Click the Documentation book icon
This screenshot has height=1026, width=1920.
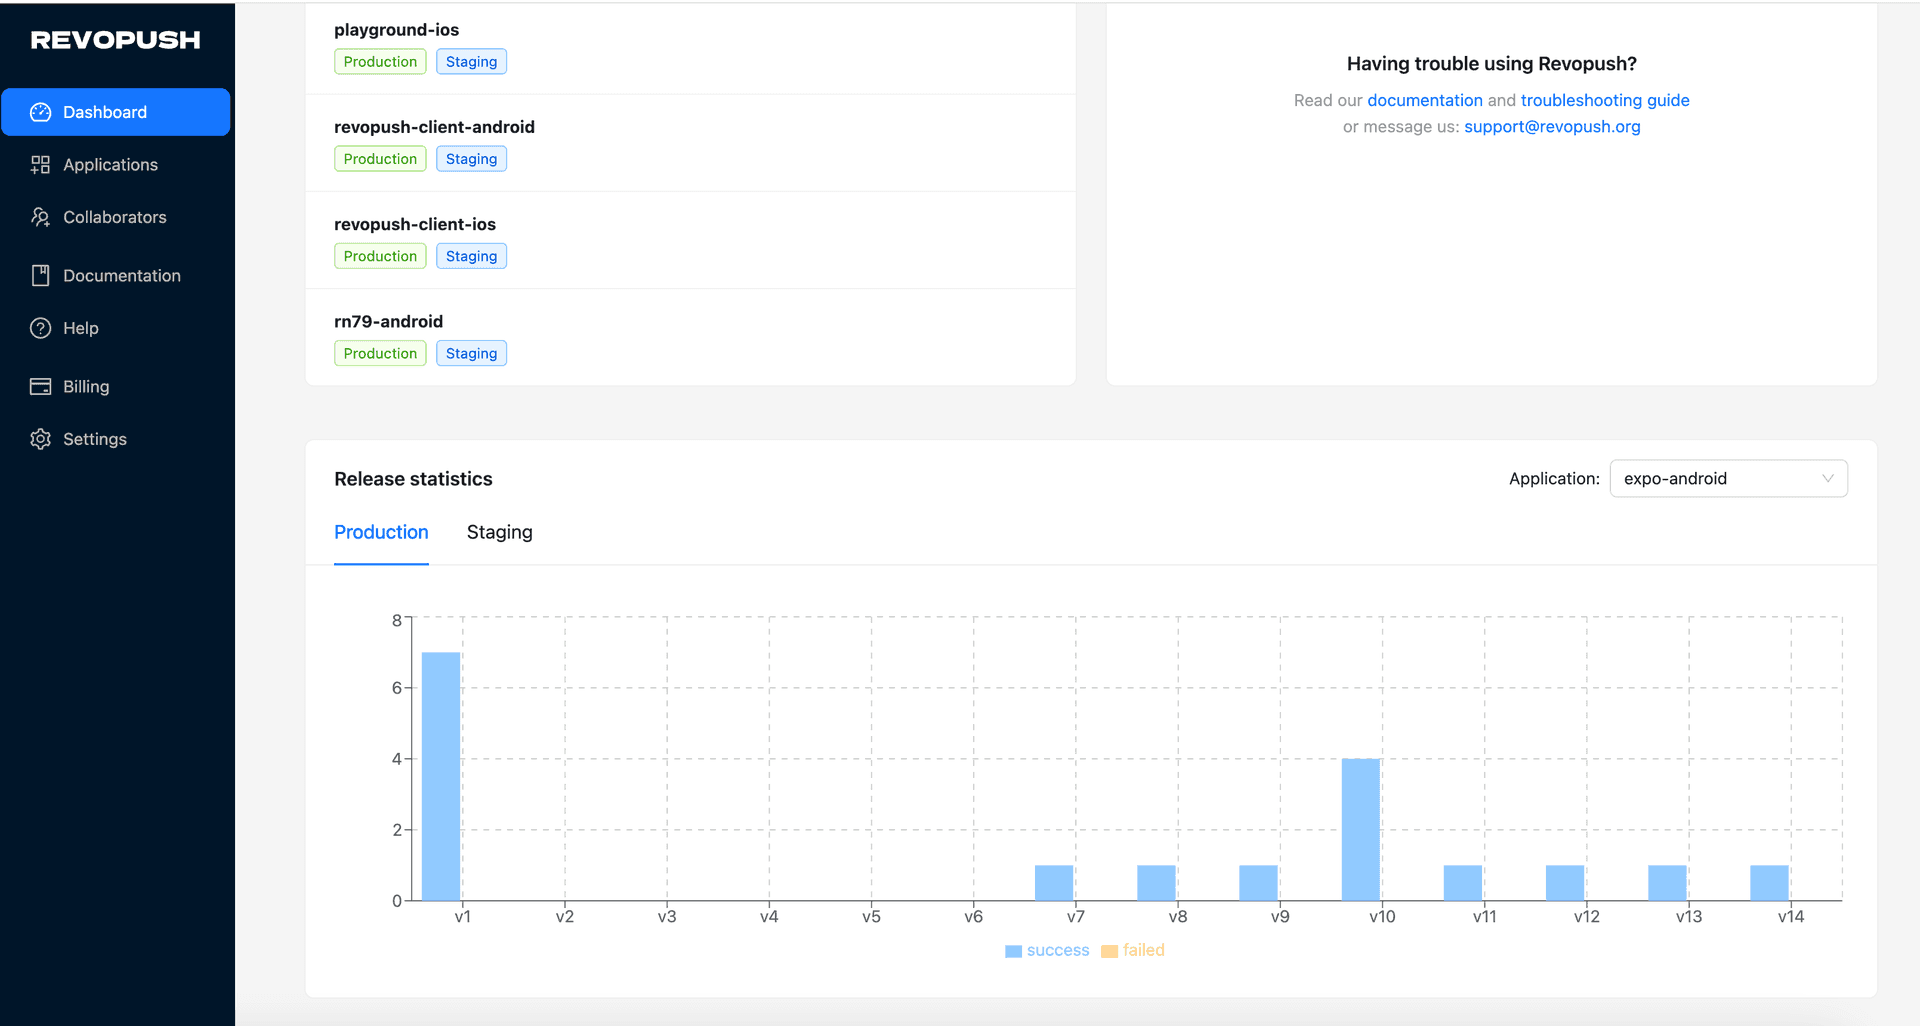(40, 276)
